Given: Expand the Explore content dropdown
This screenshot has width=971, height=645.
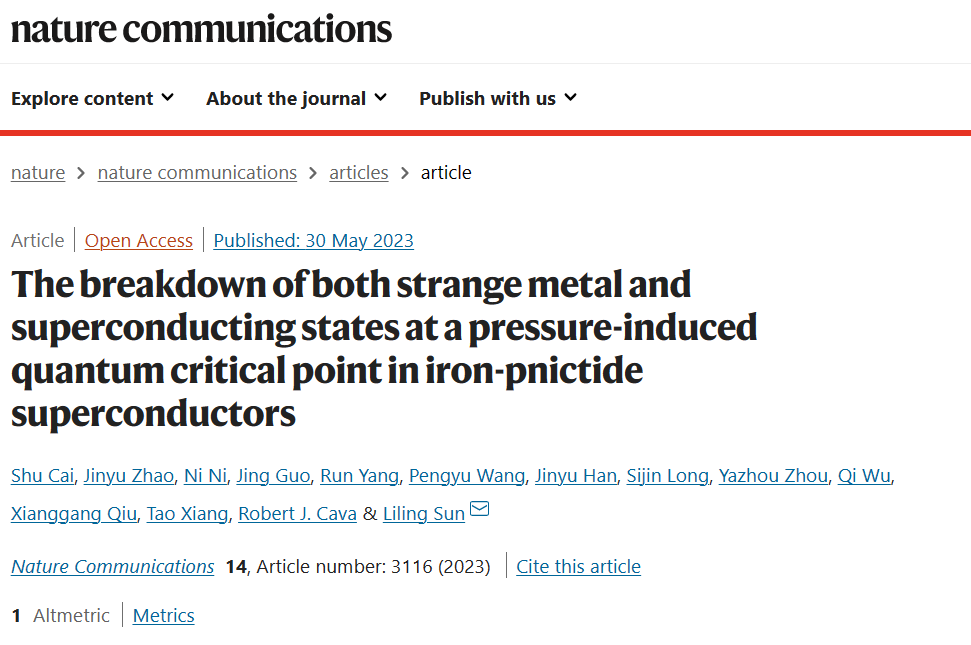Looking at the screenshot, I should [x=92, y=98].
